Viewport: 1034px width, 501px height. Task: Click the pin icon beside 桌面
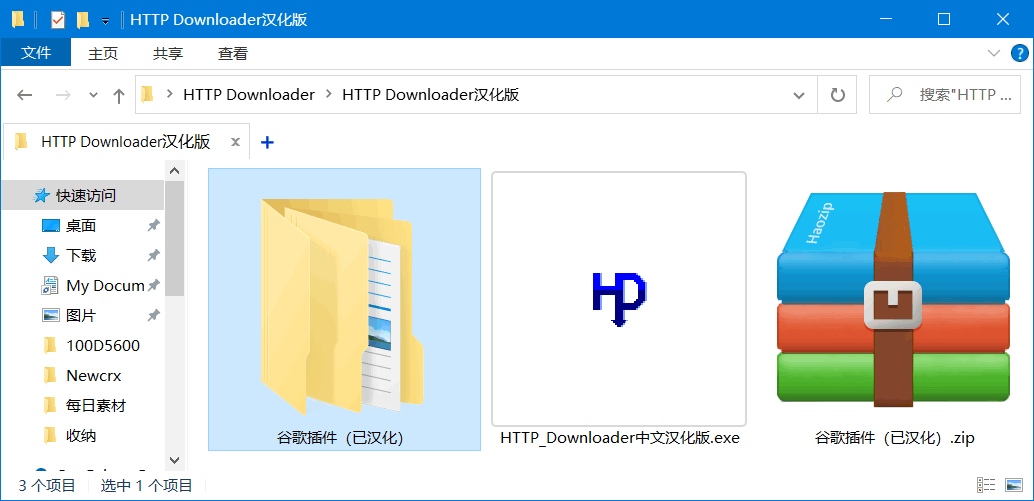coord(153,226)
